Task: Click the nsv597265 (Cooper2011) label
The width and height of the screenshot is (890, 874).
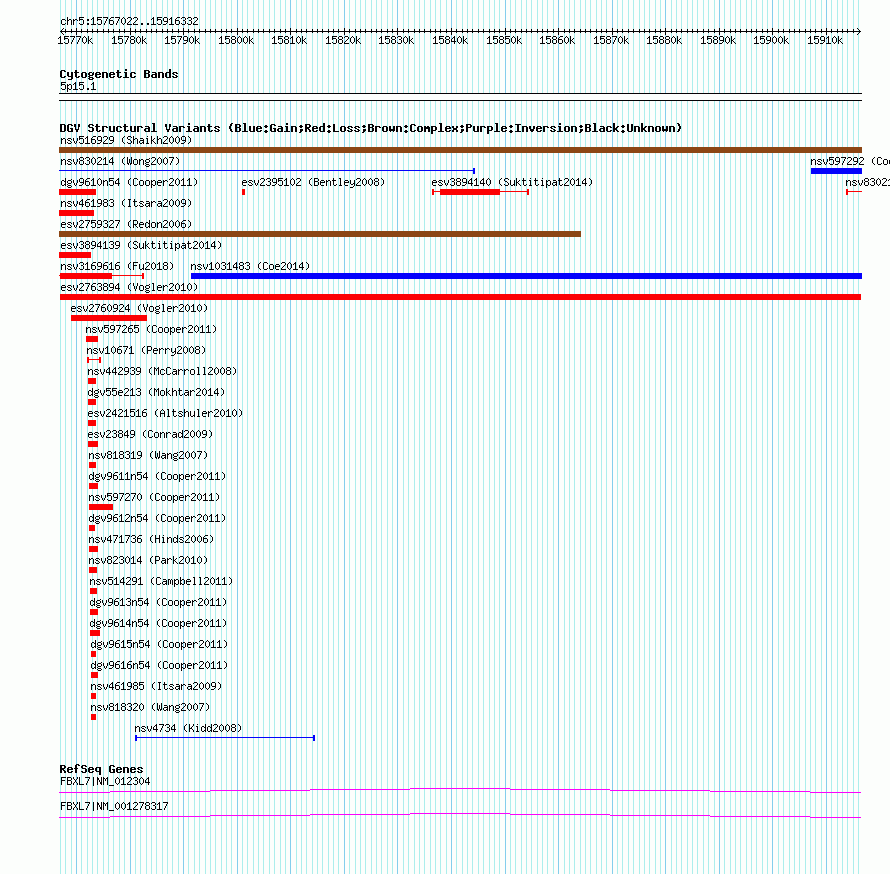Action: (x=151, y=329)
